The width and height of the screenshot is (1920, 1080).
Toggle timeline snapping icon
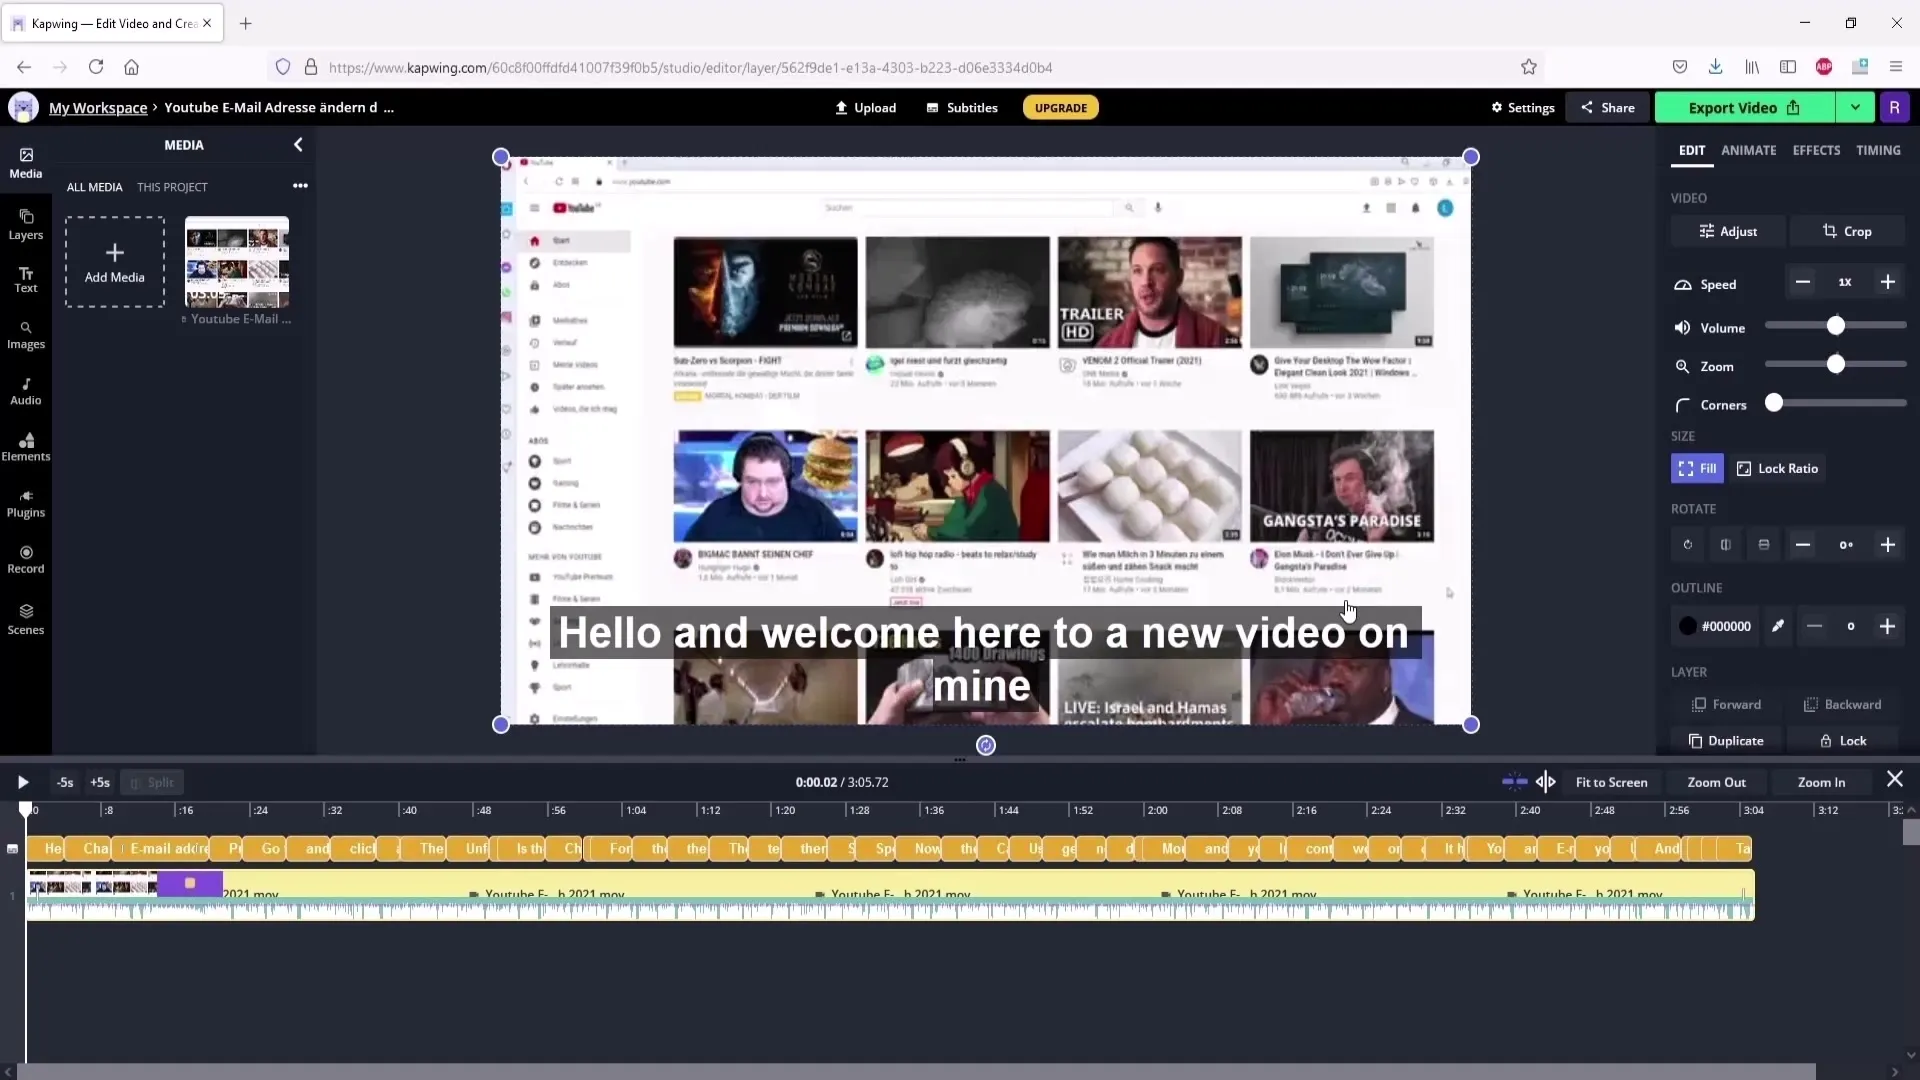[x=1514, y=781]
